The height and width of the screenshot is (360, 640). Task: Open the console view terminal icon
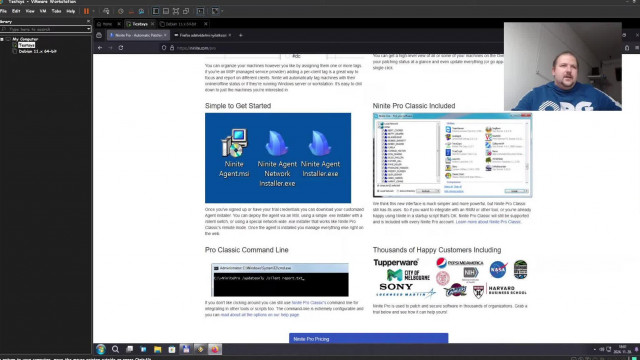[x=200, y=11]
